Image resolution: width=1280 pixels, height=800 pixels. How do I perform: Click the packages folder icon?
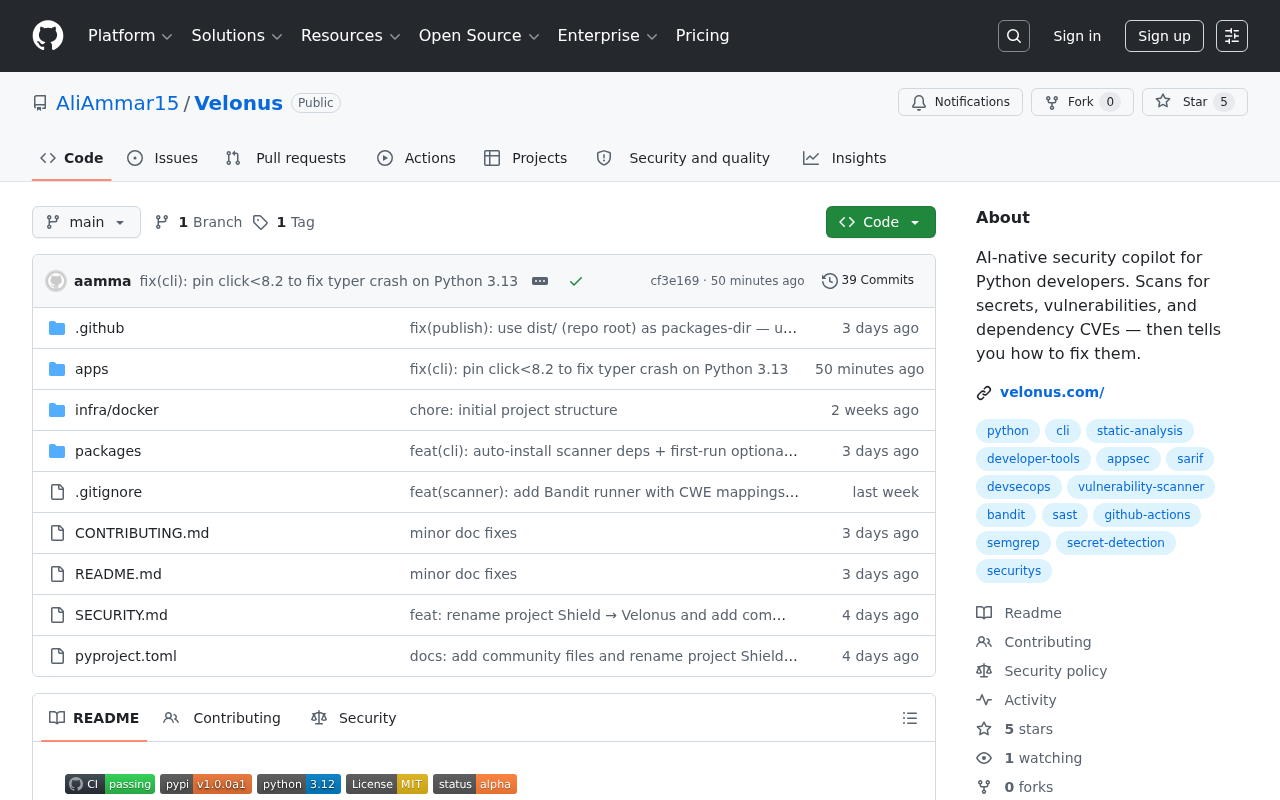[57, 451]
